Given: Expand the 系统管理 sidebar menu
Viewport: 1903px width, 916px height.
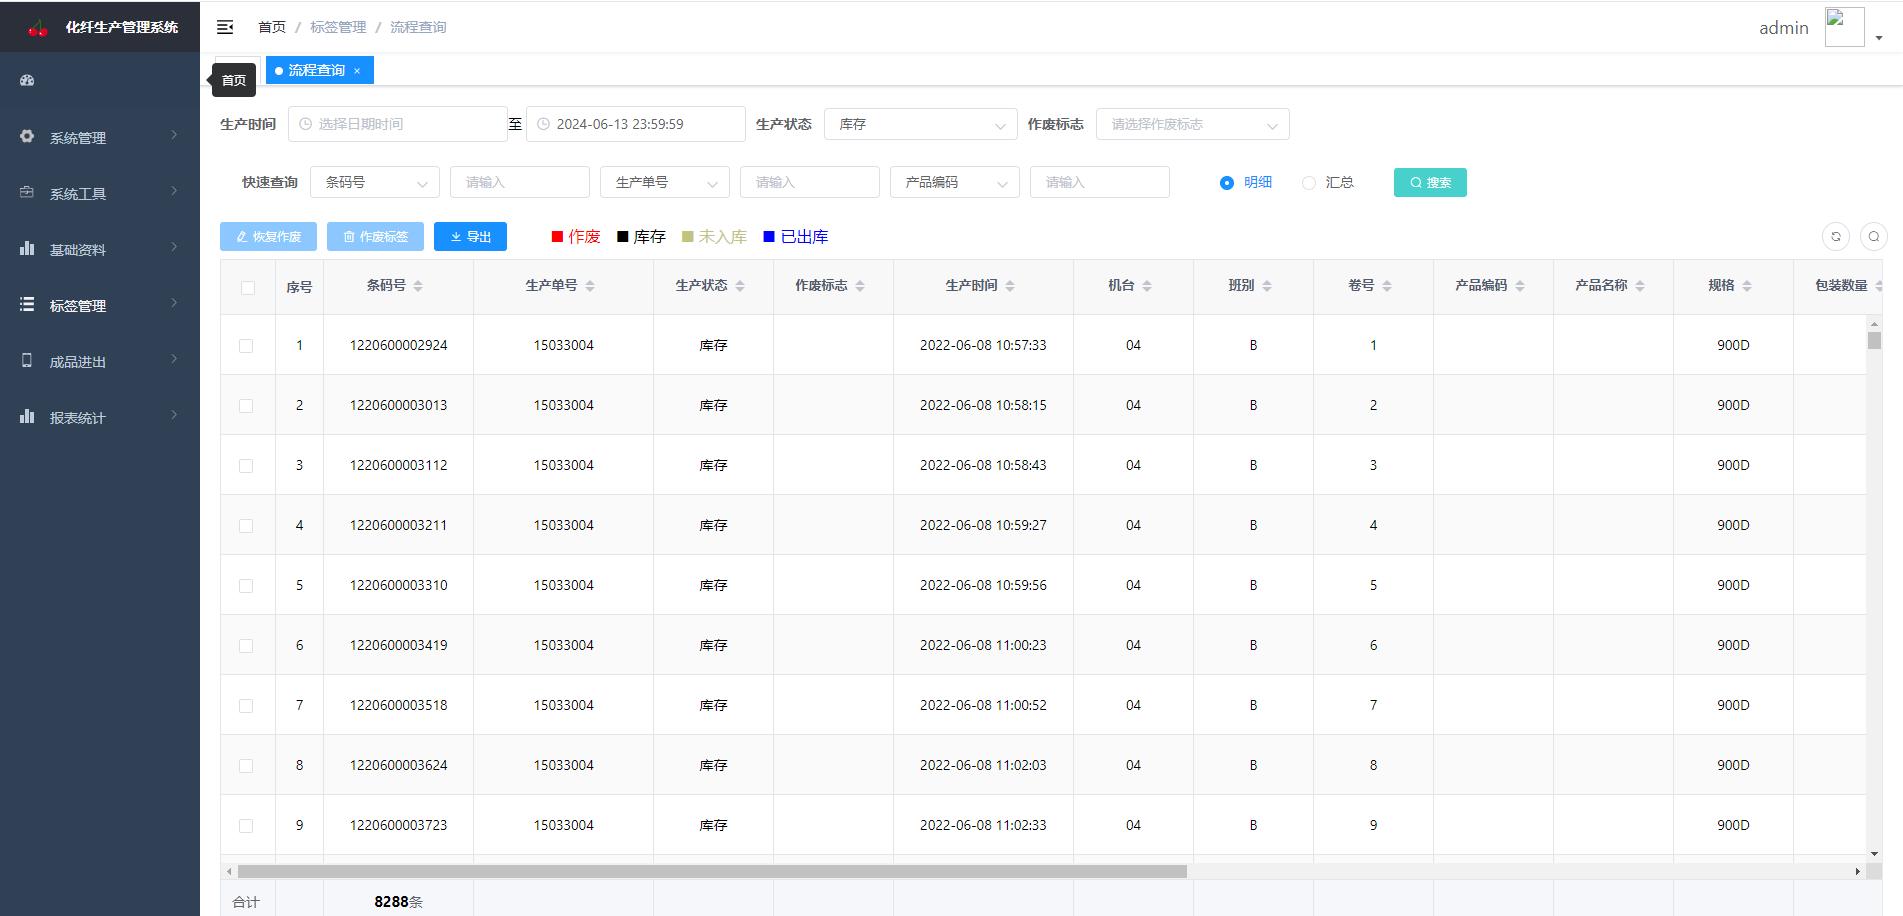Looking at the screenshot, I should coord(100,137).
